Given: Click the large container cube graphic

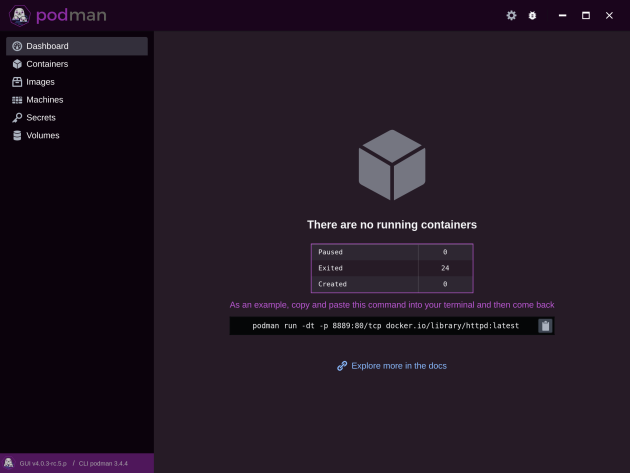Looking at the screenshot, I should pyautogui.click(x=392, y=164).
